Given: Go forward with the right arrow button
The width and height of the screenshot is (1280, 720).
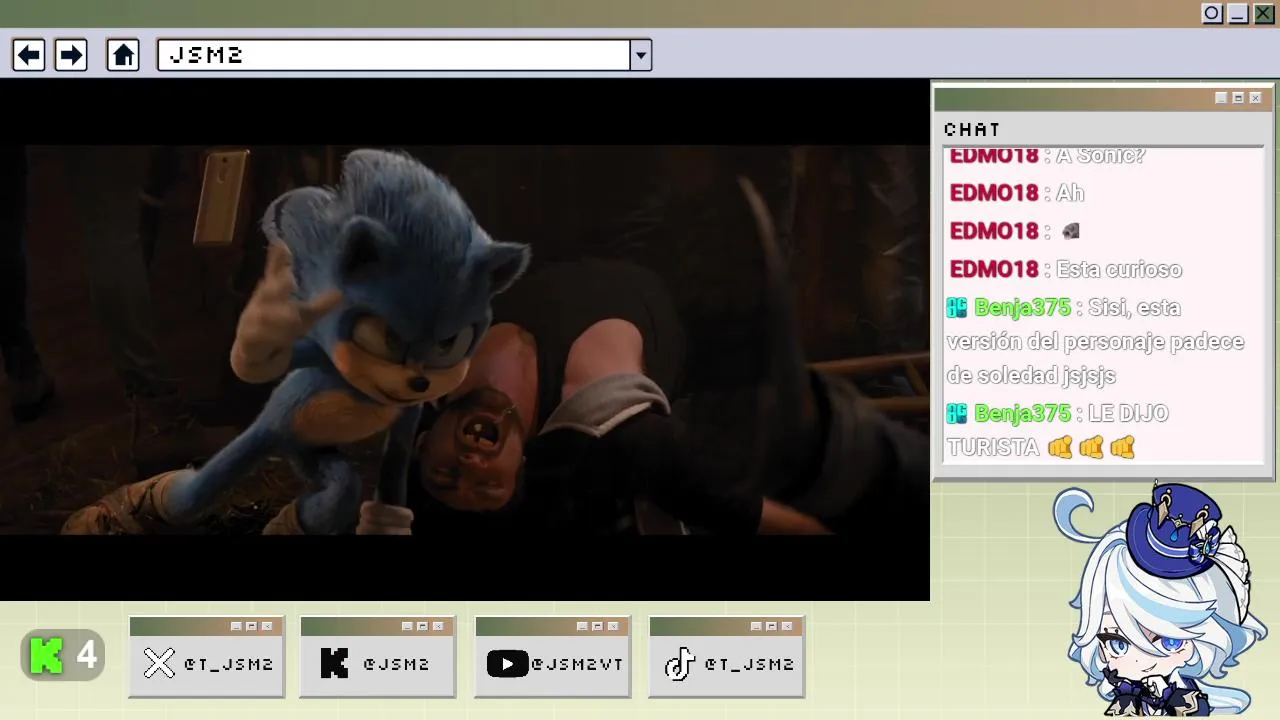Looking at the screenshot, I should [x=70, y=55].
